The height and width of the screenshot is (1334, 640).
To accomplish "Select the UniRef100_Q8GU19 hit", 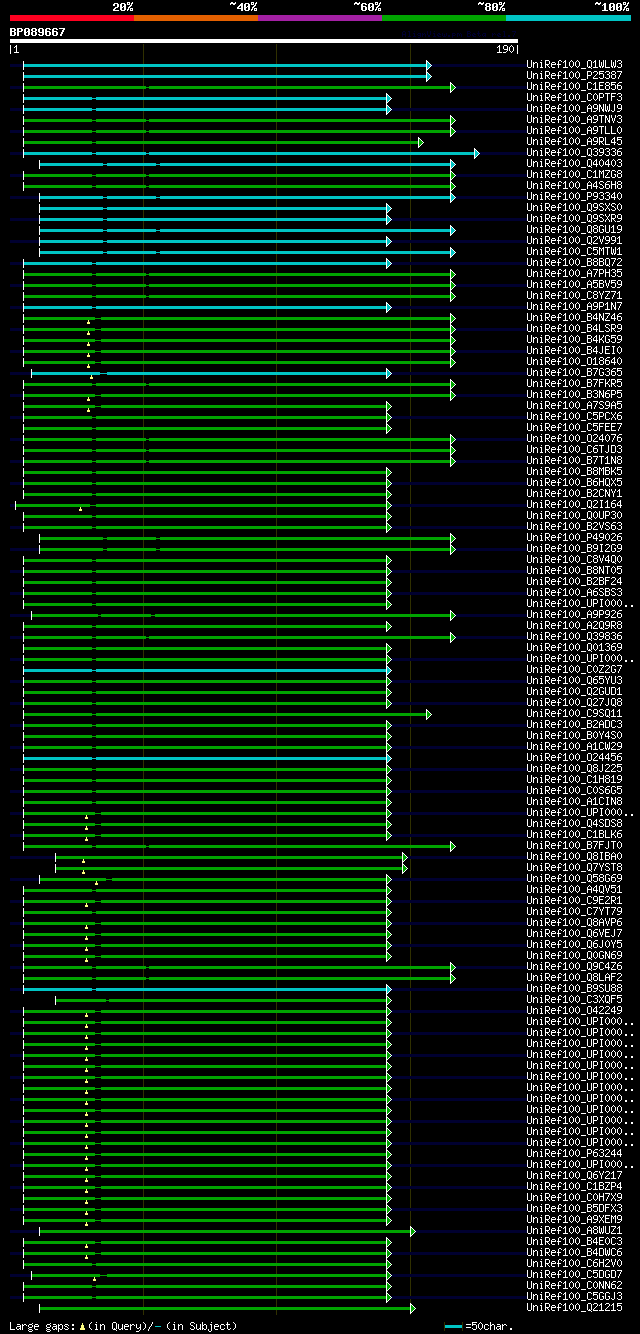I will [574, 229].
